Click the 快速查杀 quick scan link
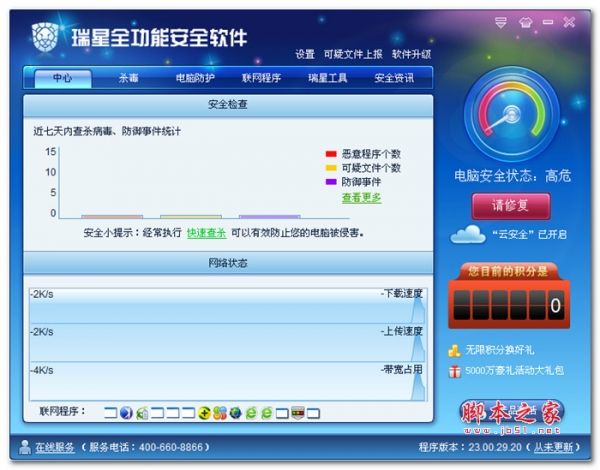Screen dimensions: 600x470 [206, 233]
